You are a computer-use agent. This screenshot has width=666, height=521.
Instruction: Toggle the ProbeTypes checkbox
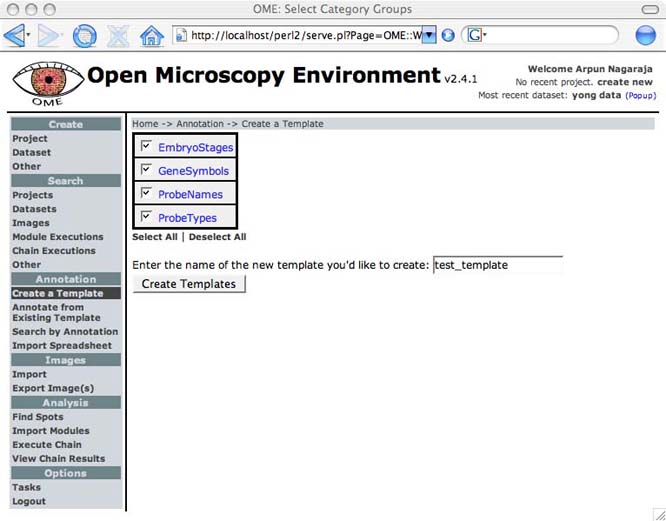tap(146, 216)
